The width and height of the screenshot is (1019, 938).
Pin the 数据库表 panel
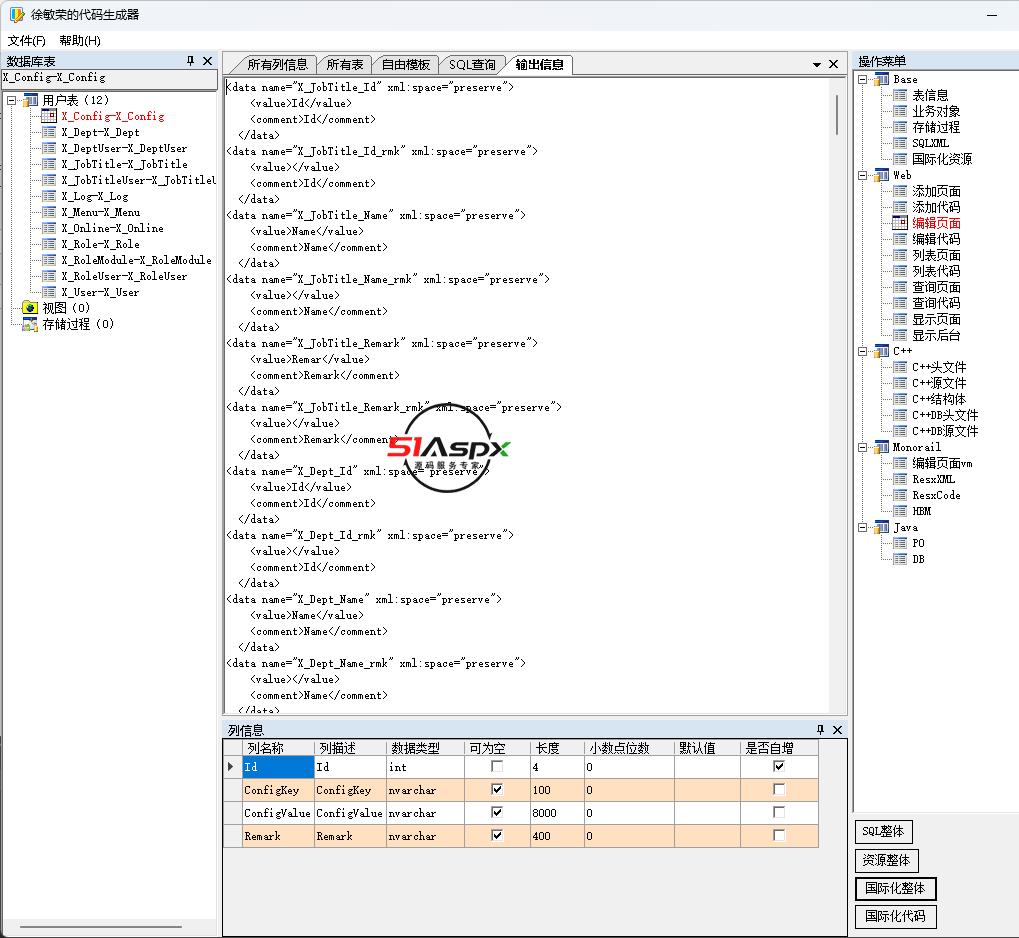tap(190, 60)
